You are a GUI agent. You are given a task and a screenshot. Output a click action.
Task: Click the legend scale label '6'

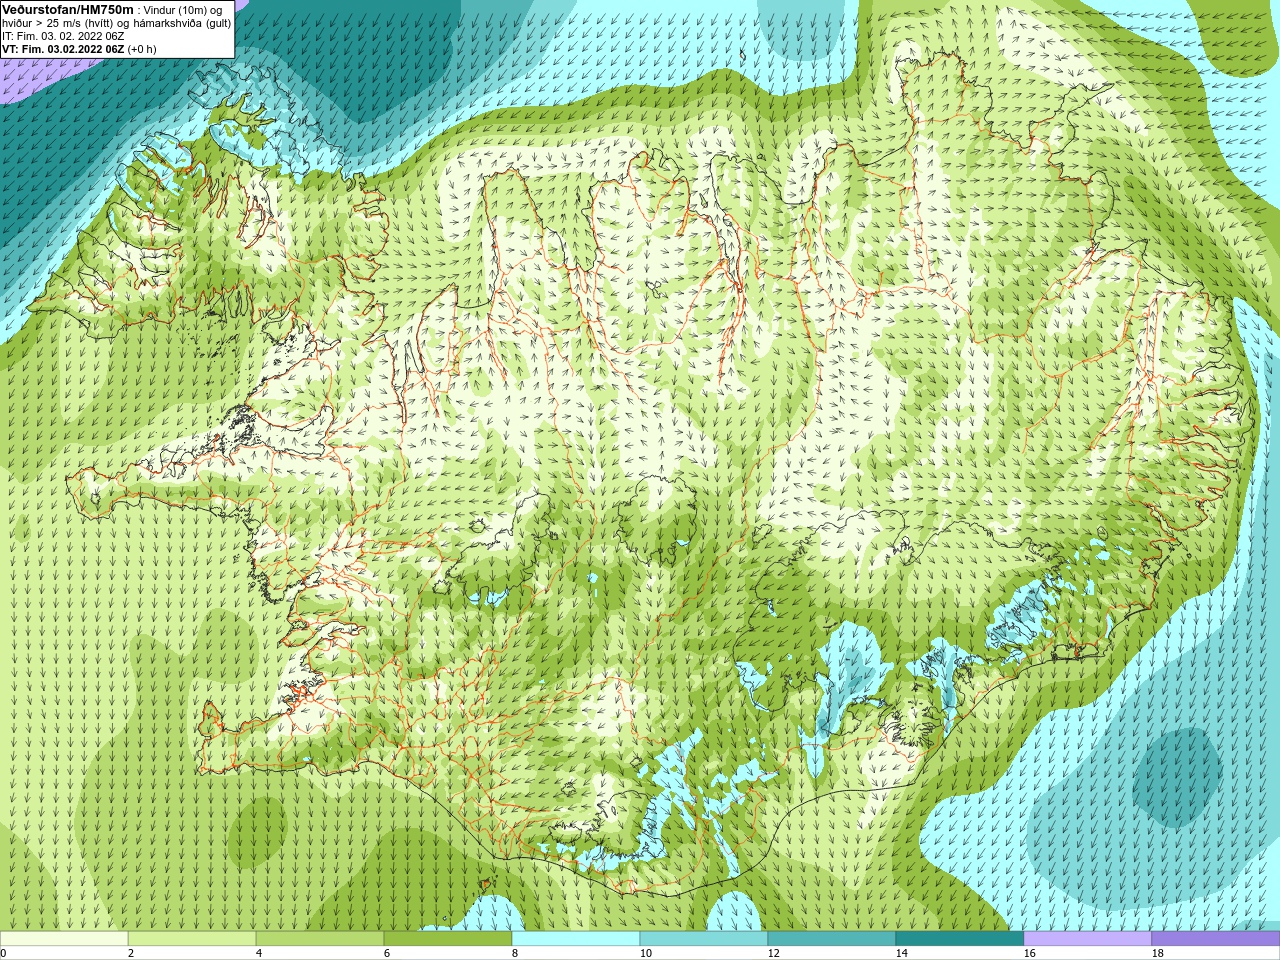[387, 953]
